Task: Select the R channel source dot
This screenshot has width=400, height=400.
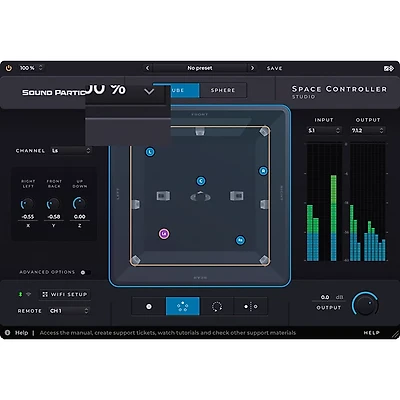Action: pos(263,171)
